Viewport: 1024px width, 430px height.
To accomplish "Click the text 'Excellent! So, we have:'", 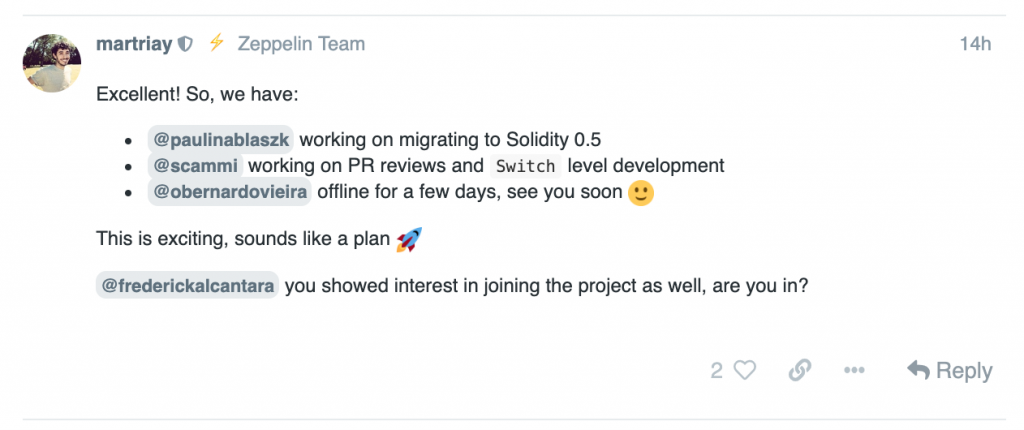I will [197, 94].
